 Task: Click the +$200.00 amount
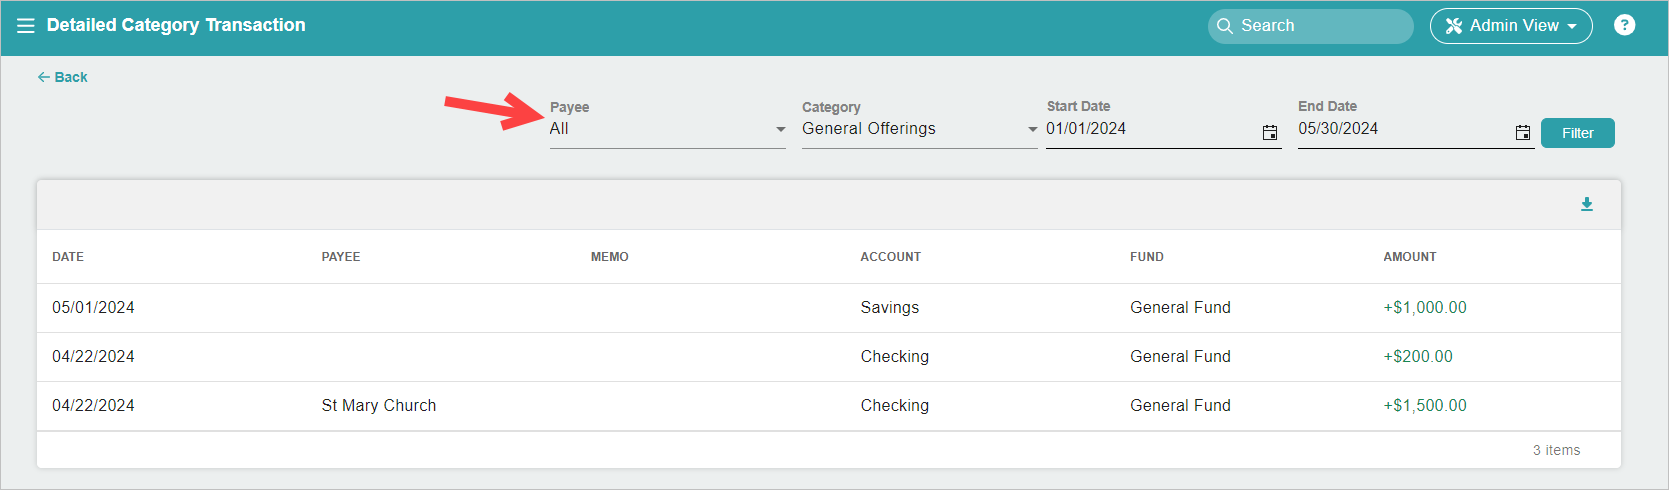click(1418, 357)
